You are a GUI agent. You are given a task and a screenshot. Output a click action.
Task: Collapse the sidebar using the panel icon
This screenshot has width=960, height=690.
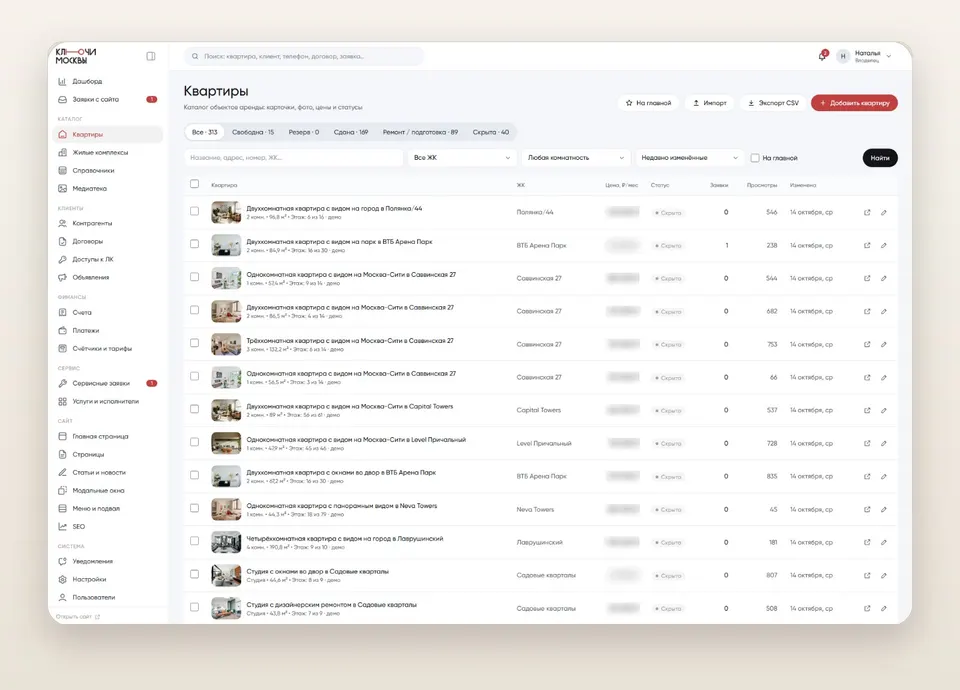pyautogui.click(x=151, y=56)
